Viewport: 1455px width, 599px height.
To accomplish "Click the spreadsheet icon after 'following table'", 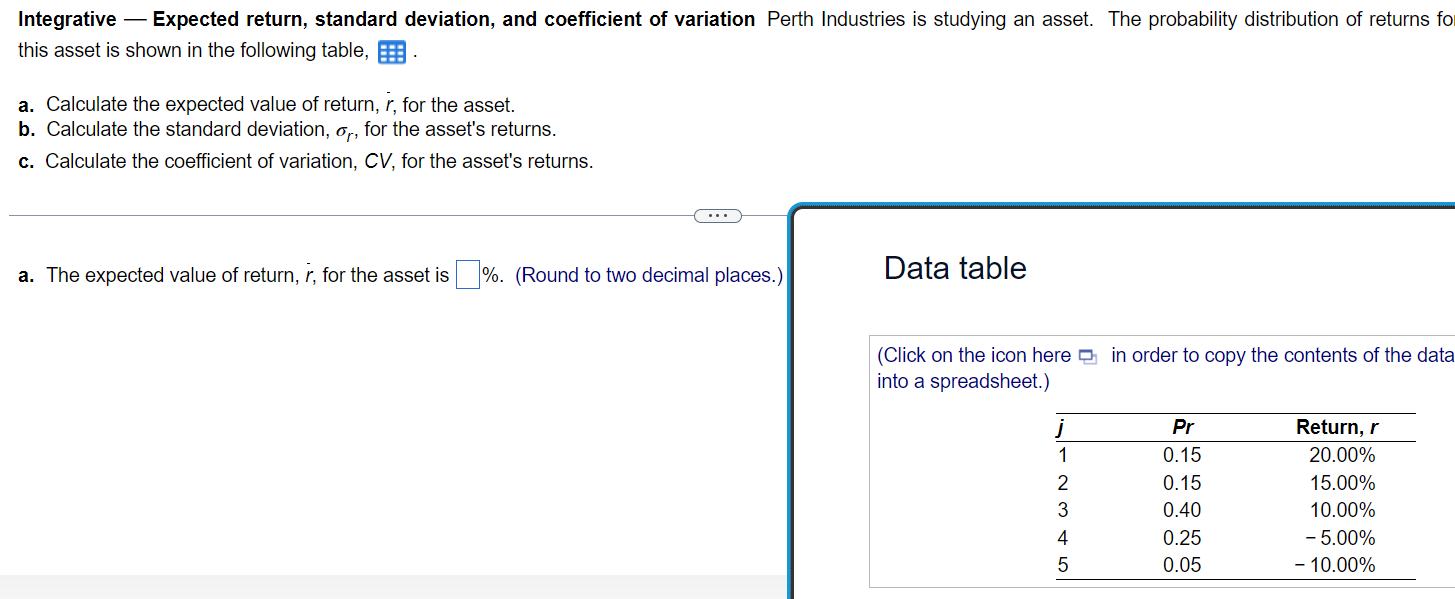I will tap(390, 51).
